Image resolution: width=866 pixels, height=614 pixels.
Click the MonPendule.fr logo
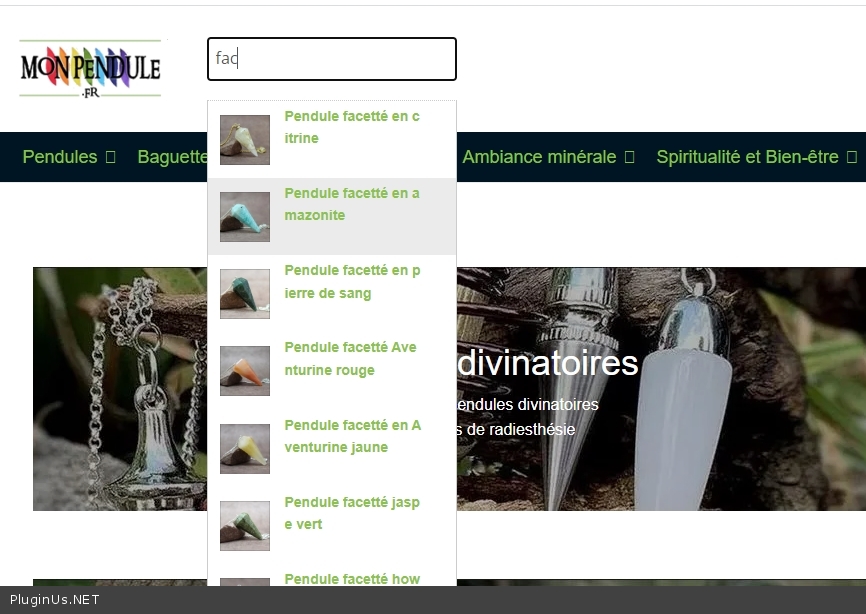point(91,69)
